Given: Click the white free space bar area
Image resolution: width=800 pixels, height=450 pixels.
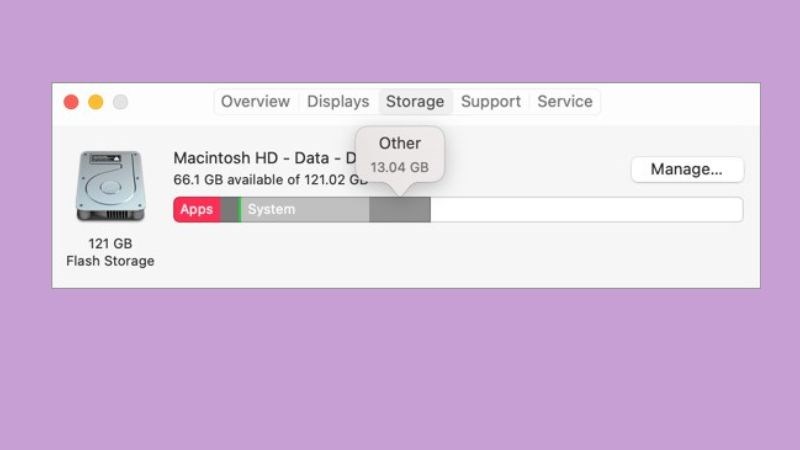Looking at the screenshot, I should click(x=585, y=210).
